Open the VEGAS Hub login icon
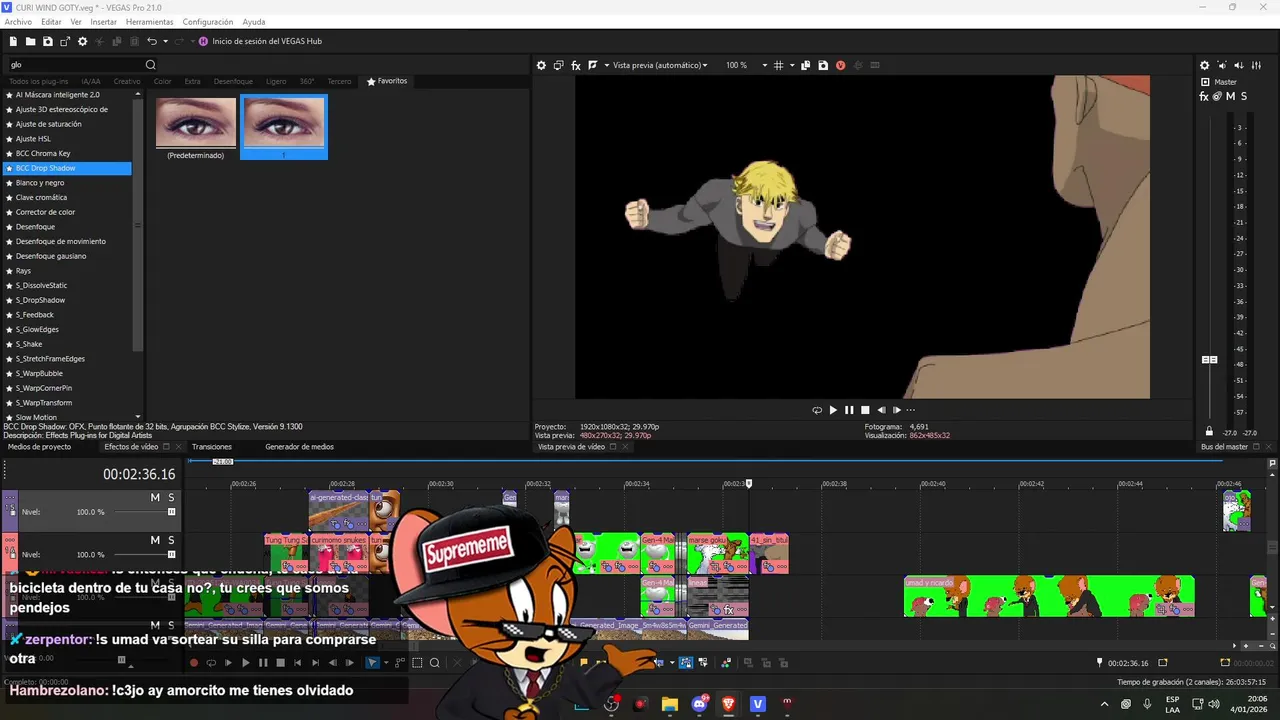The image size is (1280, 720). pyautogui.click(x=203, y=41)
